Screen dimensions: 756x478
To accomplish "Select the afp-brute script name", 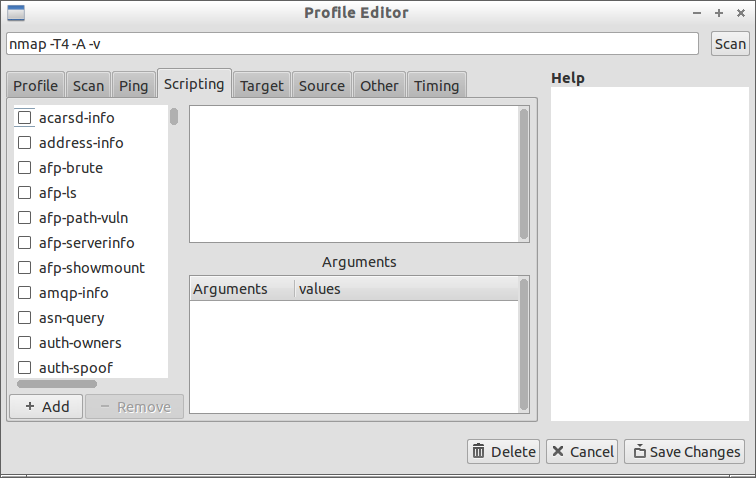I will tap(71, 168).
